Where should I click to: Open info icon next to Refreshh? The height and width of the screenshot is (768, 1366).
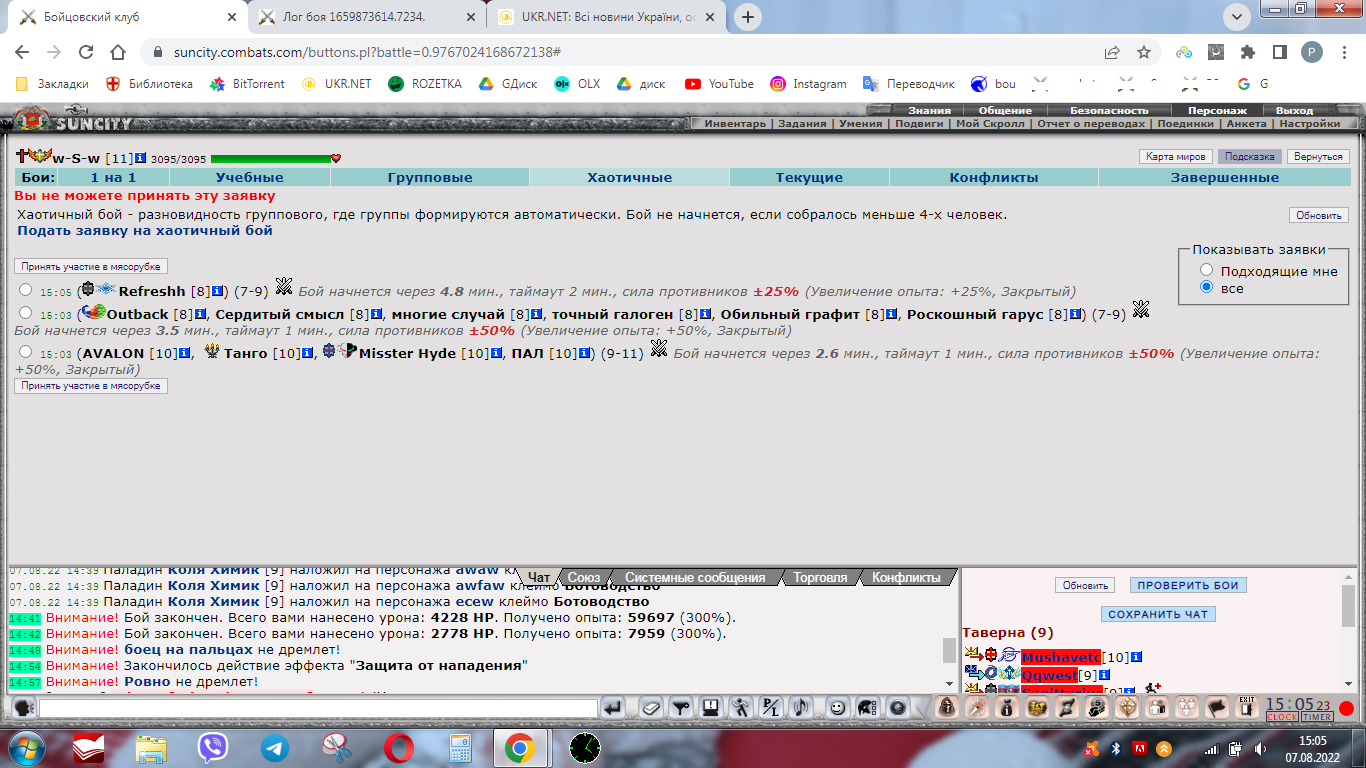[217, 291]
